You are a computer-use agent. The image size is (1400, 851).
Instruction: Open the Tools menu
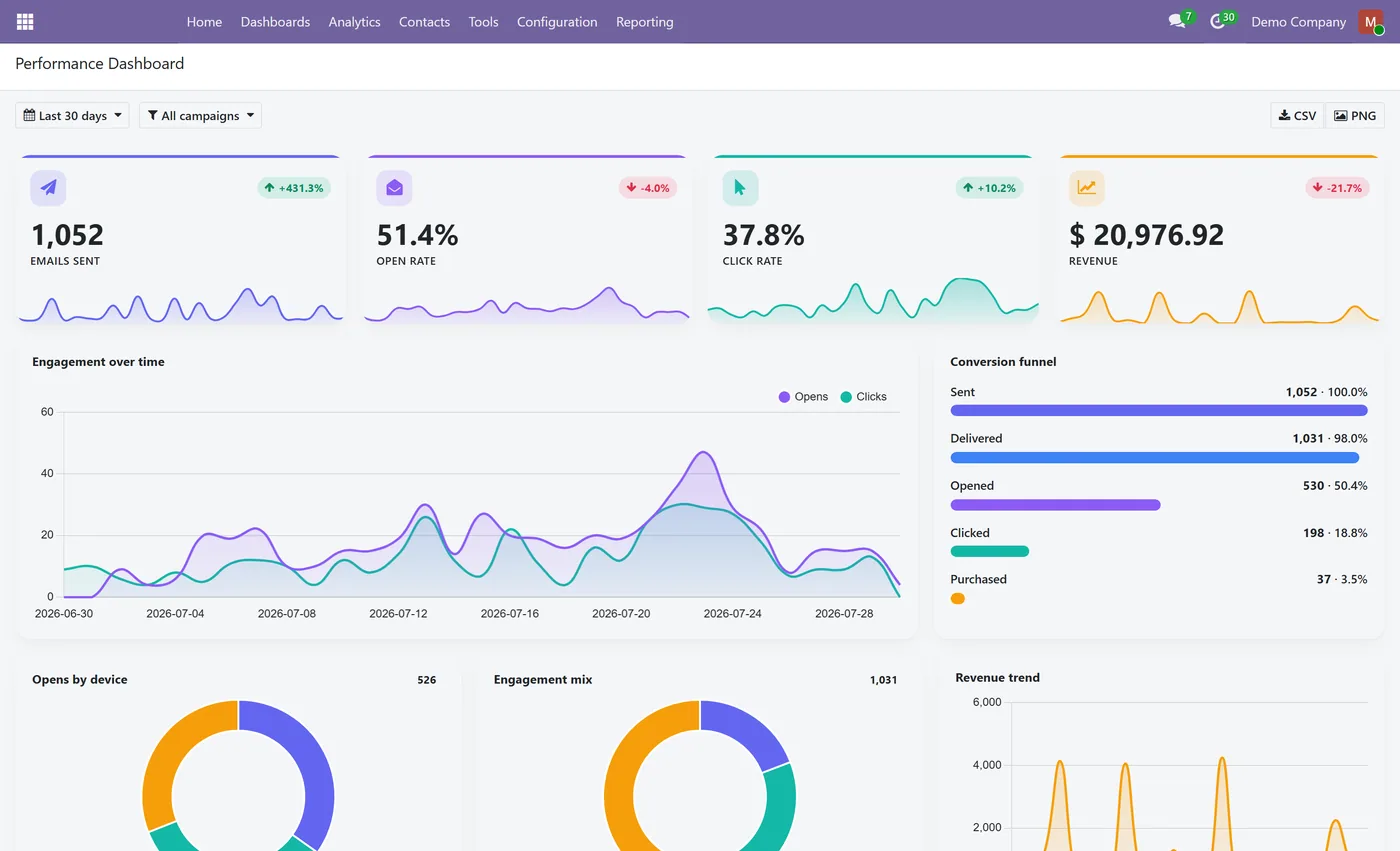coord(483,22)
